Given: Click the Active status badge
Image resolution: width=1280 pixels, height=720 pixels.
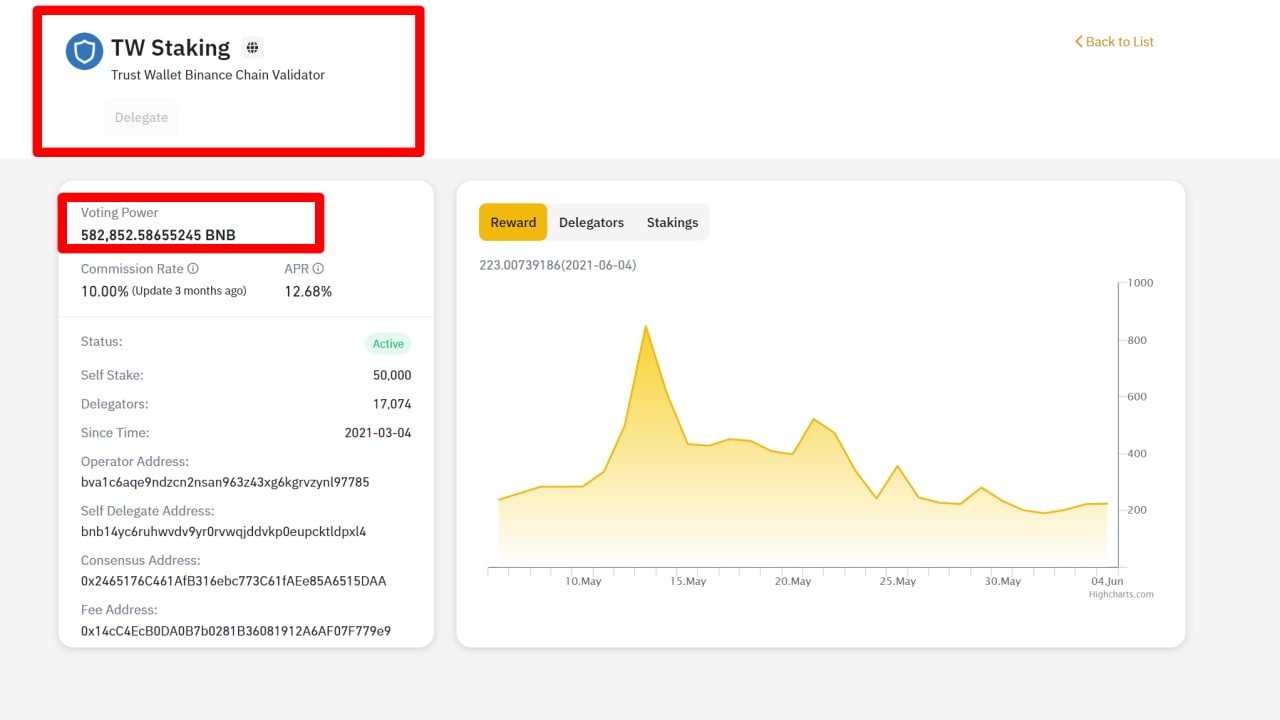Looking at the screenshot, I should (x=388, y=344).
